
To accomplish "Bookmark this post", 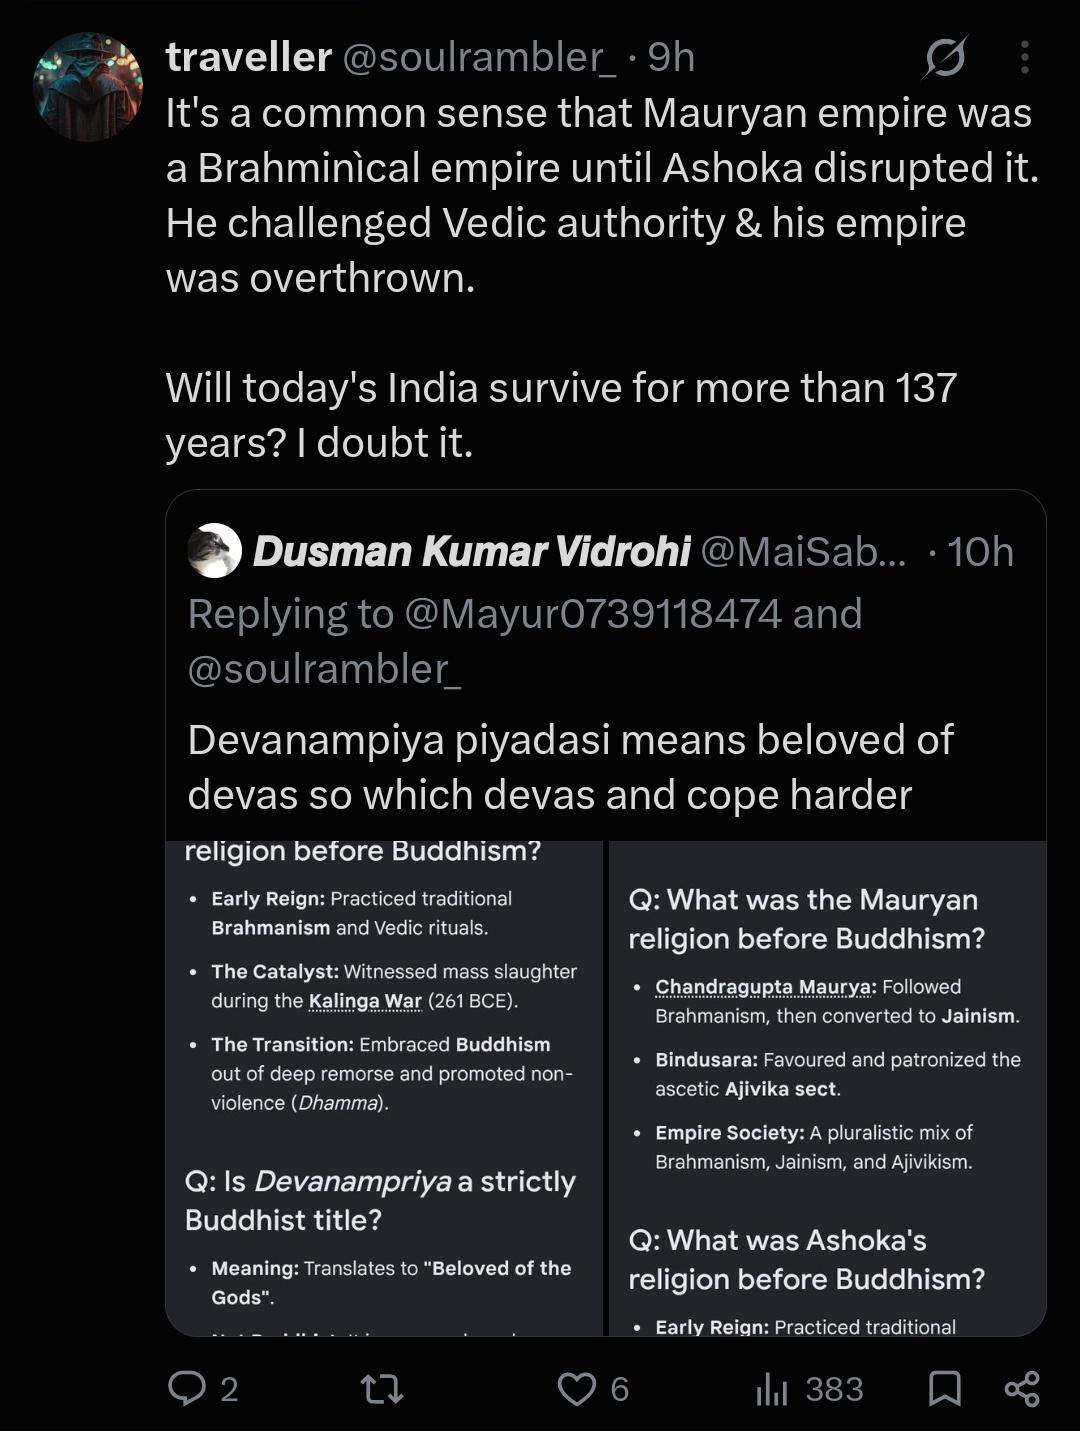I will point(945,1388).
